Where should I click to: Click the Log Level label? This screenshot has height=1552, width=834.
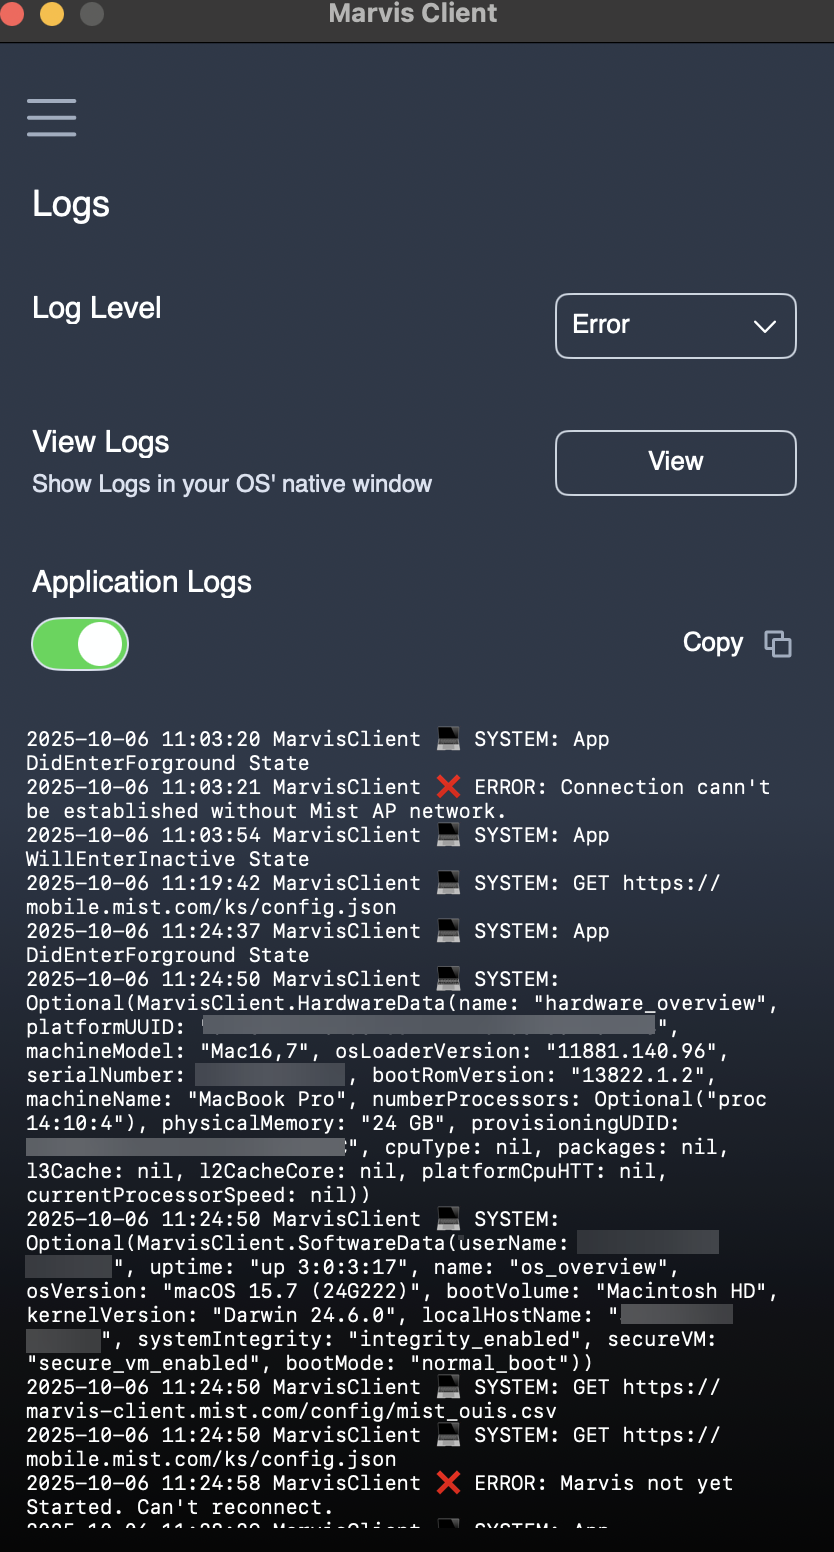pos(97,308)
